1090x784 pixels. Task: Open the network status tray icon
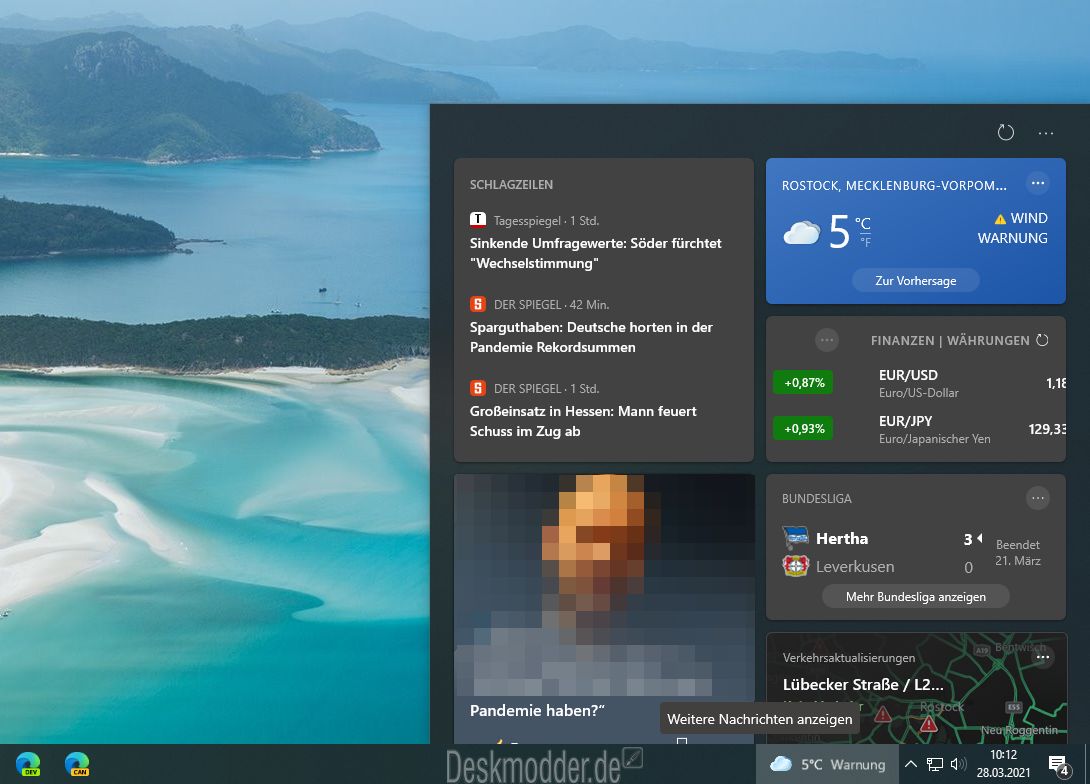pyautogui.click(x=935, y=765)
